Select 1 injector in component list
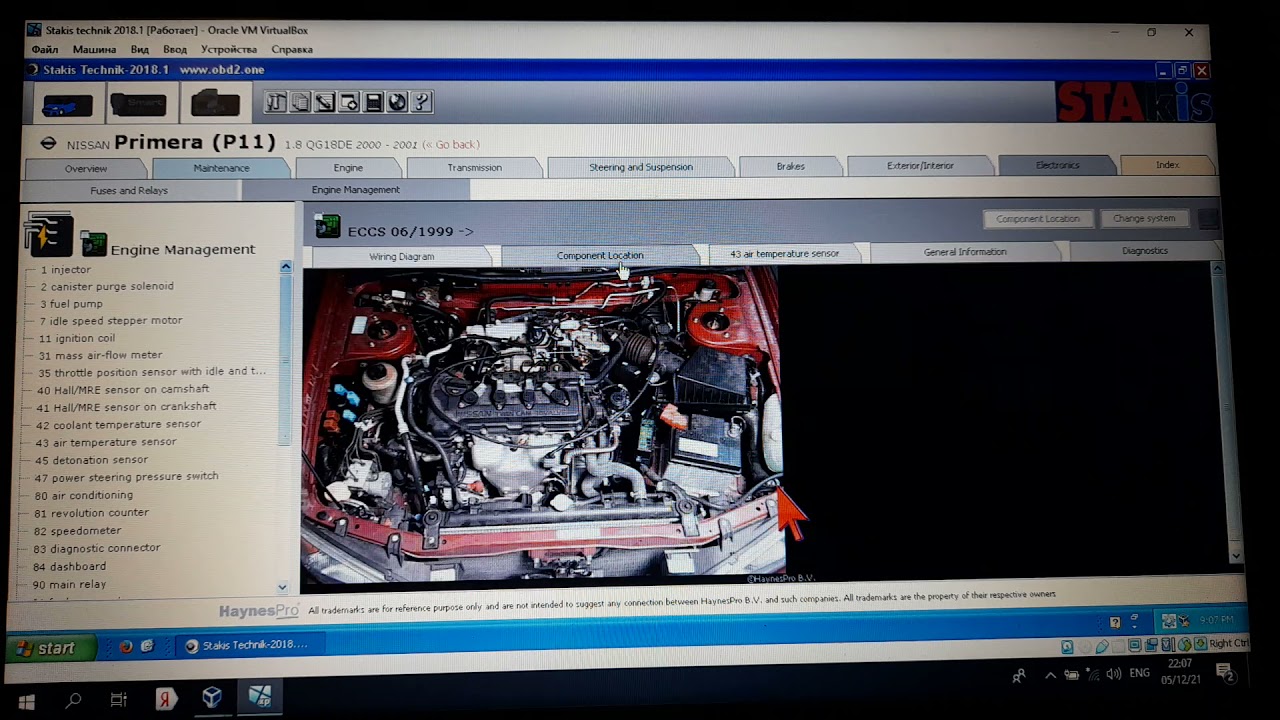This screenshot has height=720, width=1280. point(66,270)
